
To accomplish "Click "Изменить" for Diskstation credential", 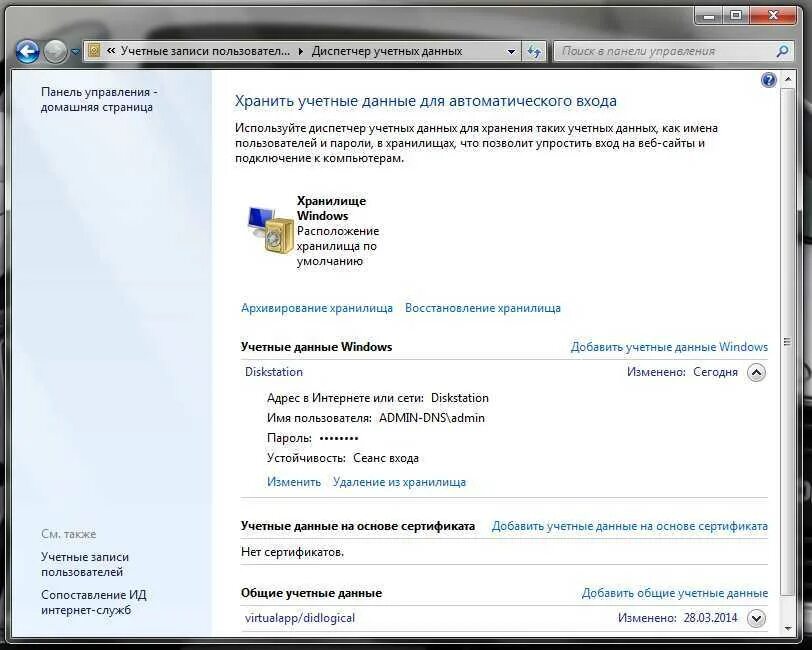I will pyautogui.click(x=294, y=482).
